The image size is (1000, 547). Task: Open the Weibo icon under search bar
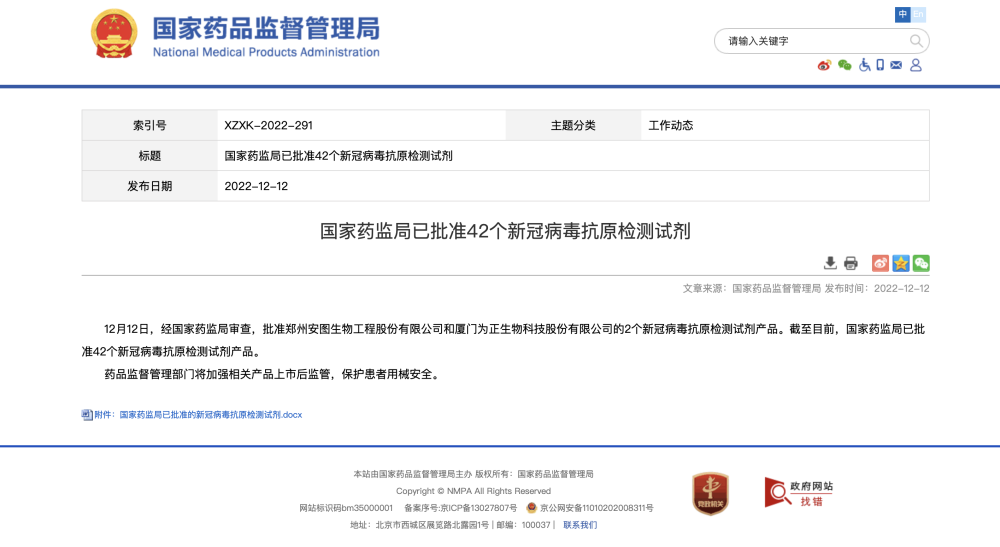point(824,65)
